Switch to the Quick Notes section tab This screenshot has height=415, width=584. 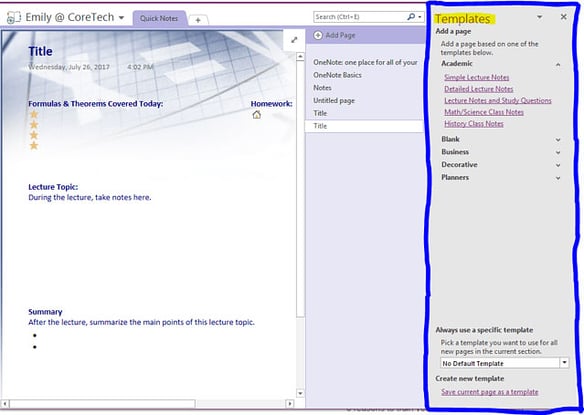click(159, 18)
